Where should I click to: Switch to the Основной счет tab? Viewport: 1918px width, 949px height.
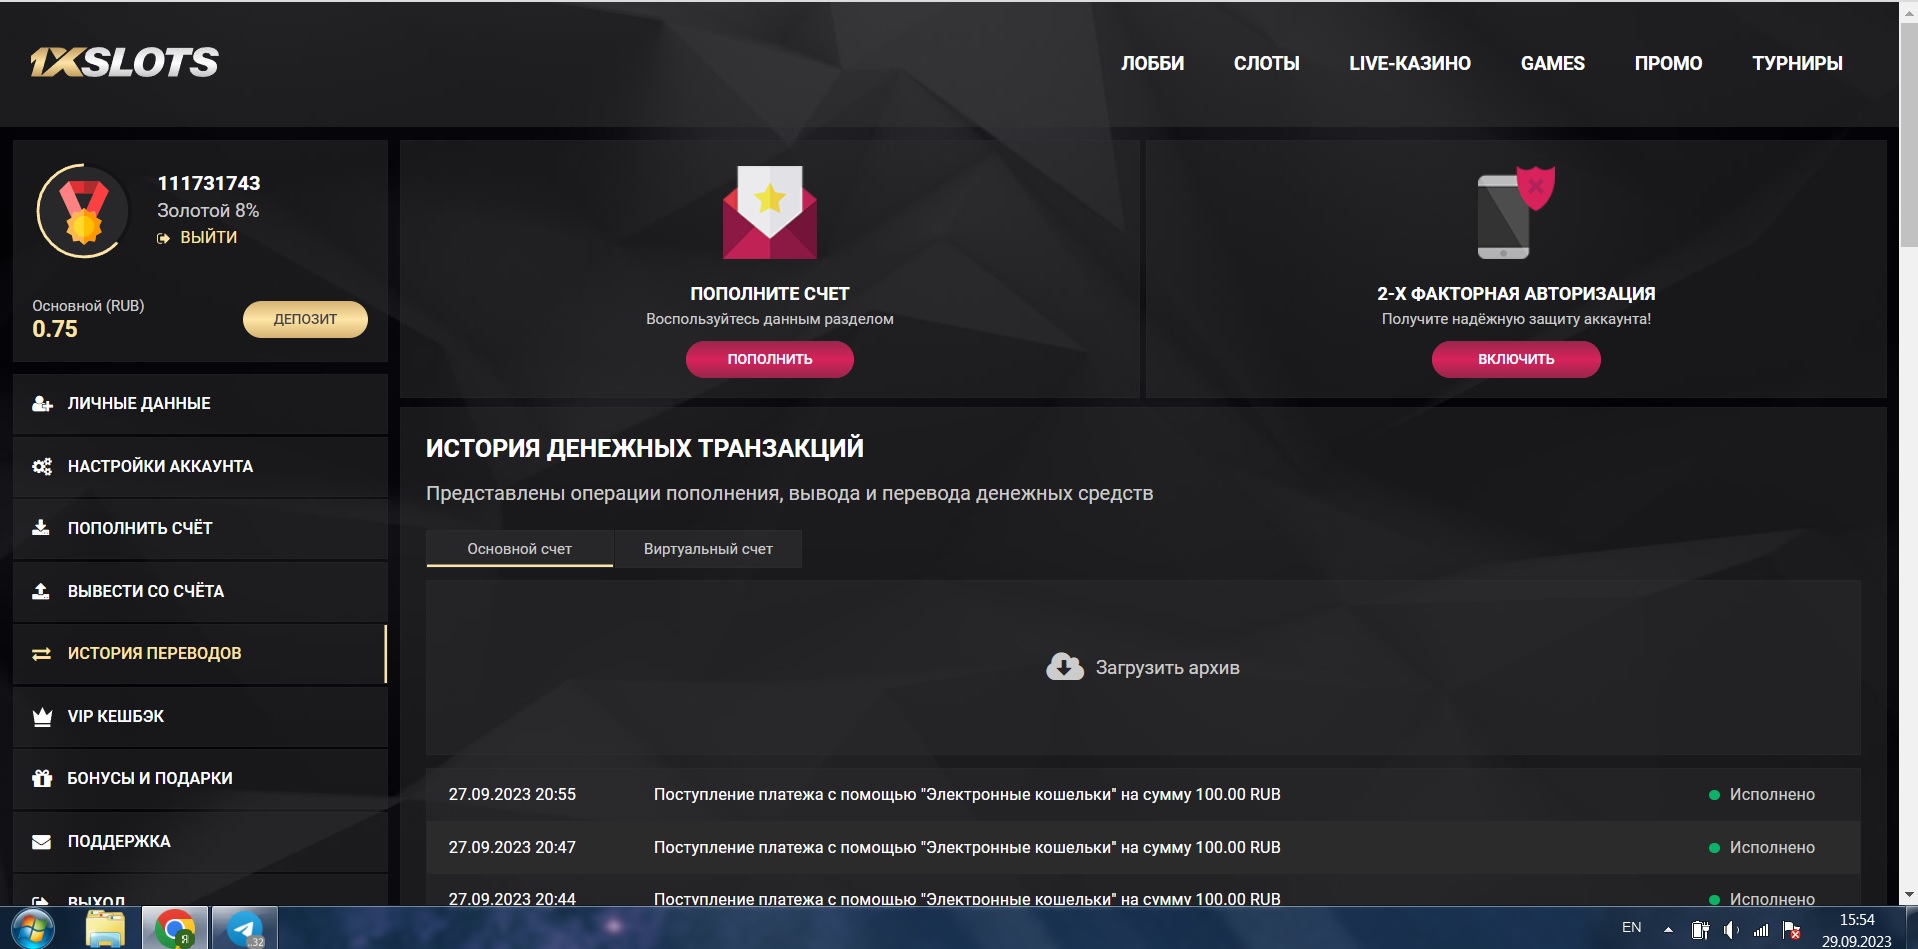click(x=519, y=549)
